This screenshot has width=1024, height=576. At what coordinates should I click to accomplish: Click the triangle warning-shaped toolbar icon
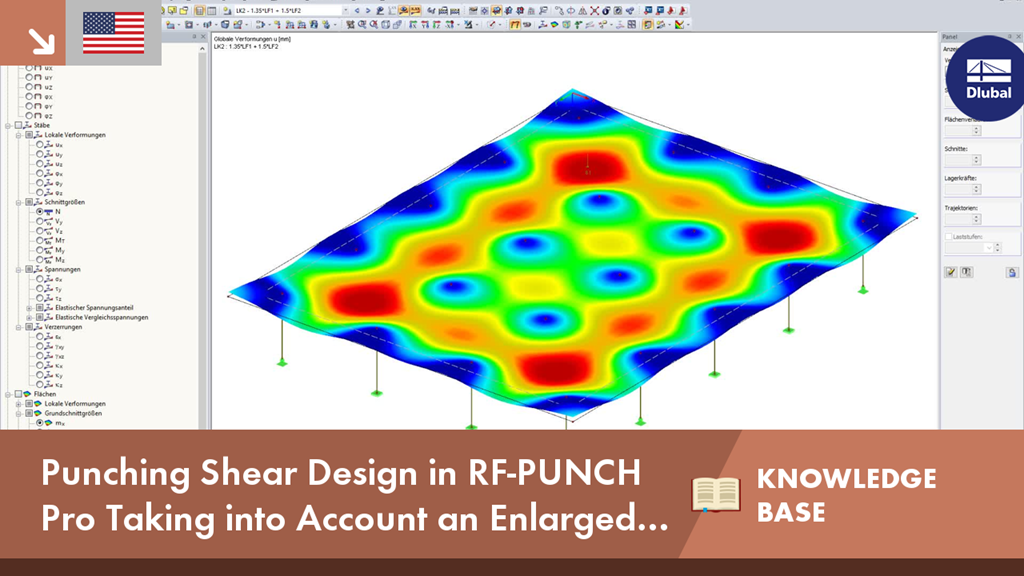(x=583, y=10)
